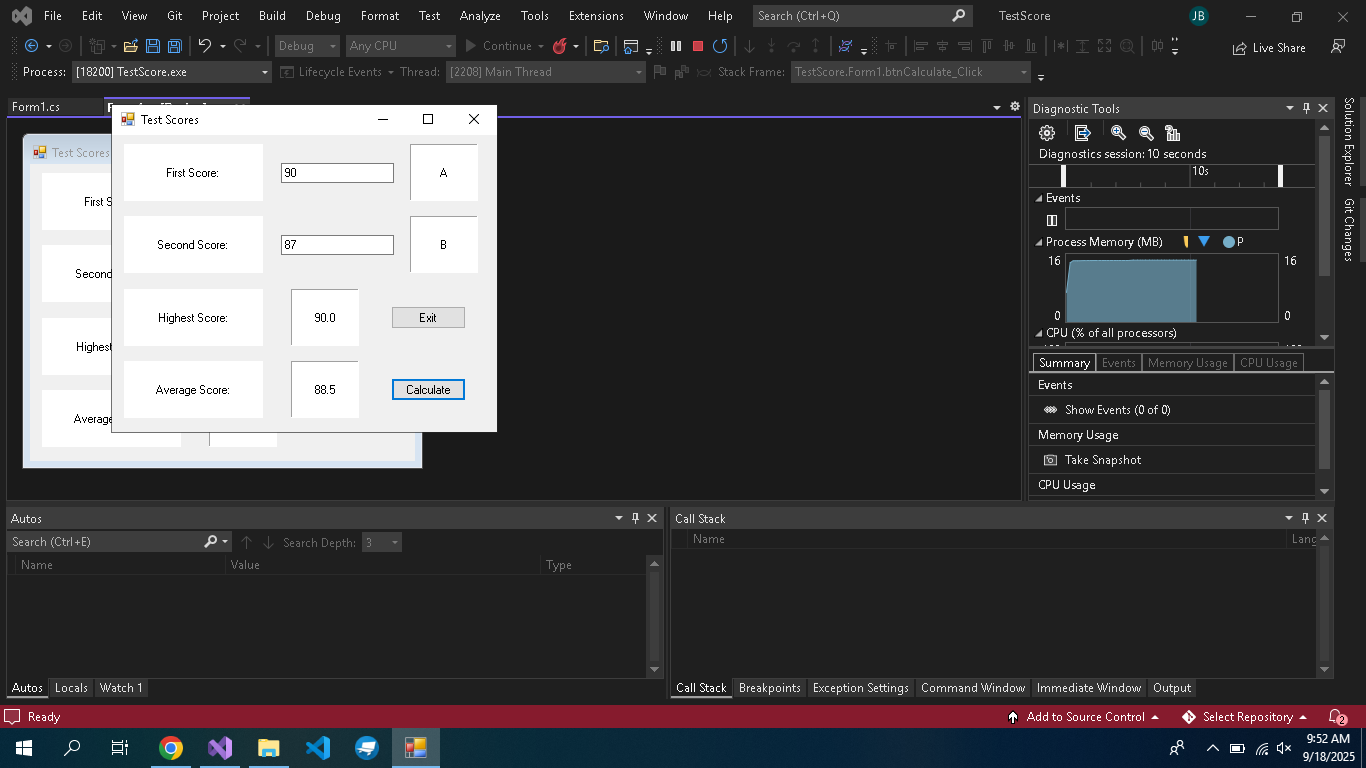Open the Stack Frame dropdown

click(1023, 72)
